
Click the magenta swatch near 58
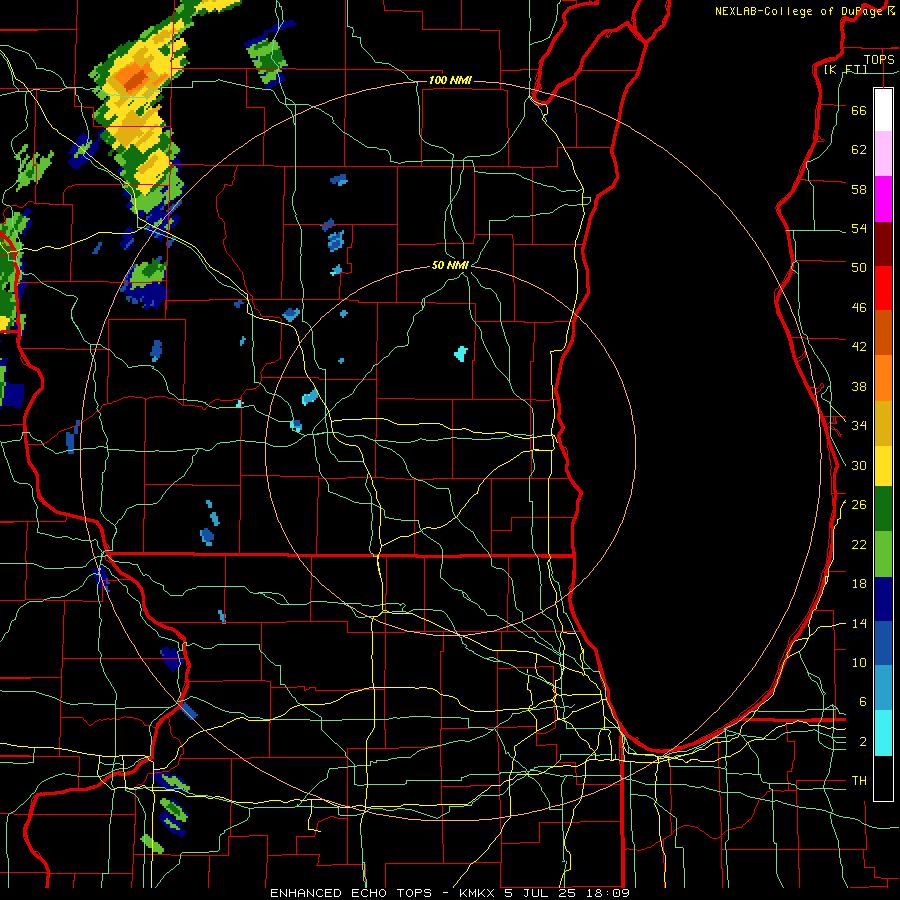click(883, 199)
